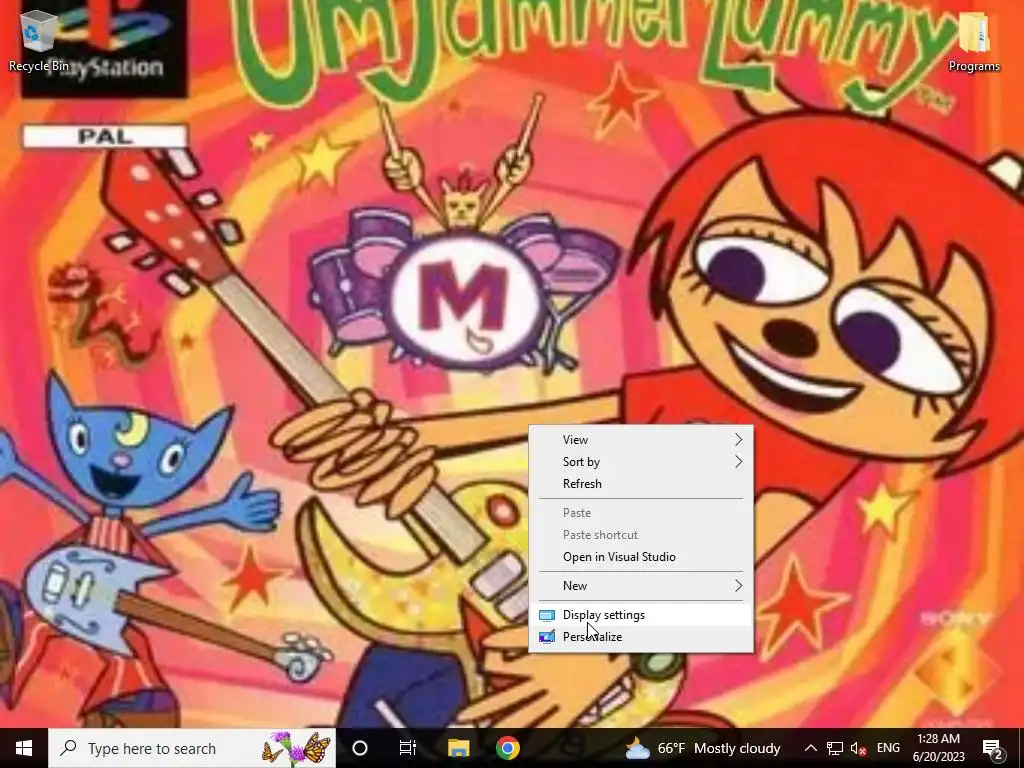Expand the Sort by submenu
Viewport: 1024px width, 768px height.
point(641,462)
